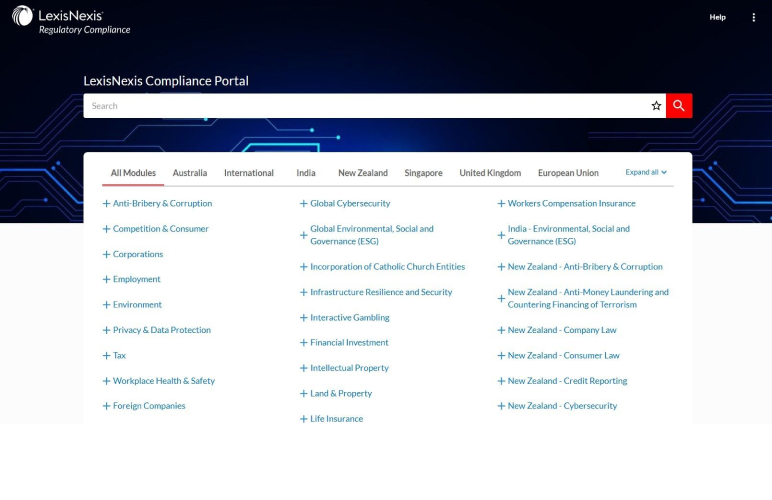Image resolution: width=772 pixels, height=500 pixels.
Task: Expand Privacy & Data Protection plus icon
Action: pos(106,330)
